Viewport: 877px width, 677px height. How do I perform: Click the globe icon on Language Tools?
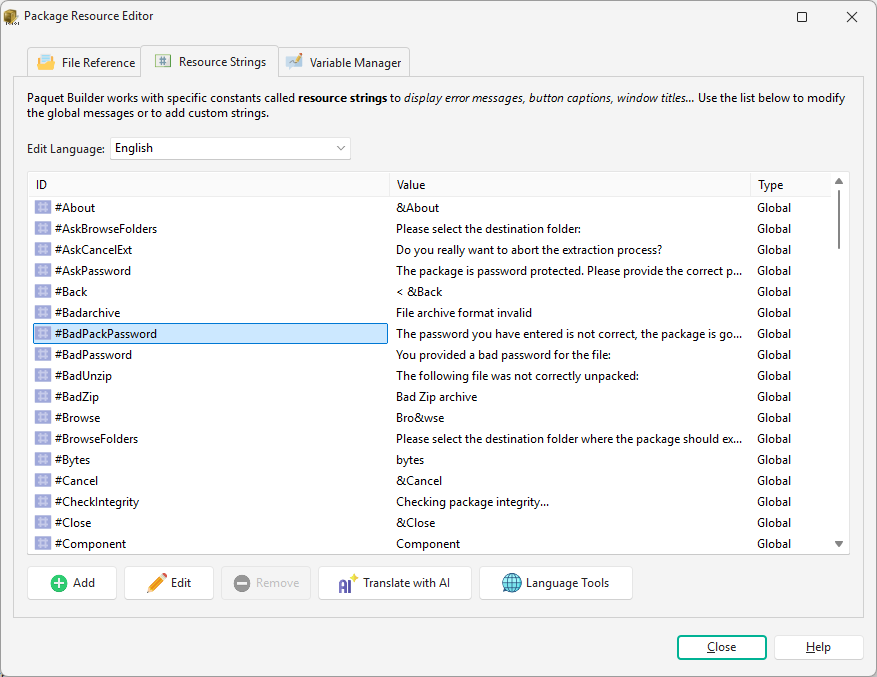pyautogui.click(x=512, y=583)
